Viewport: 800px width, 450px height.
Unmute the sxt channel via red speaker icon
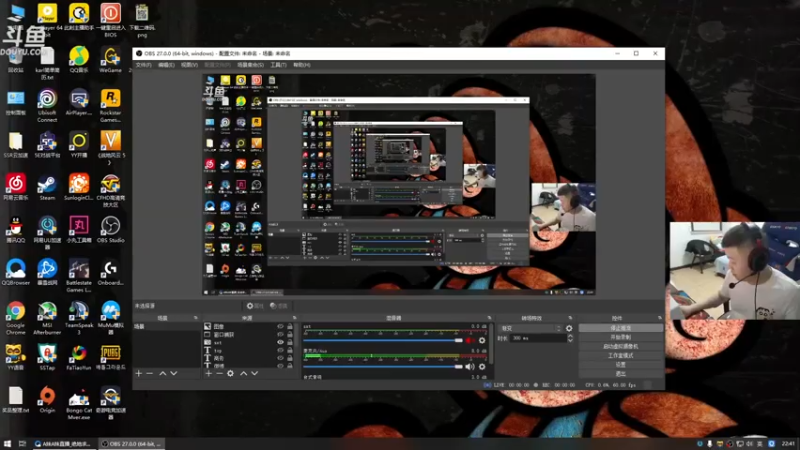[469, 340]
